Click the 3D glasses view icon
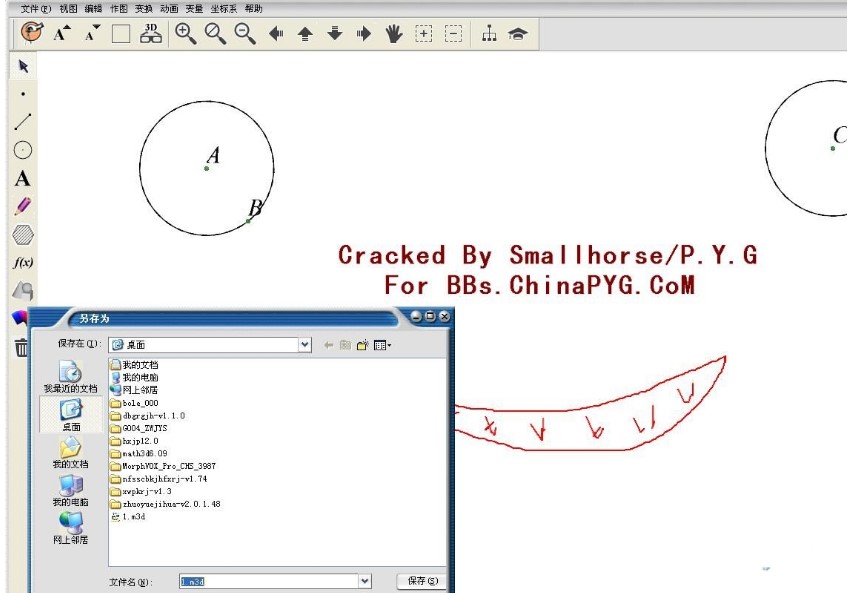Viewport: 848px width, 593px height. point(151,33)
